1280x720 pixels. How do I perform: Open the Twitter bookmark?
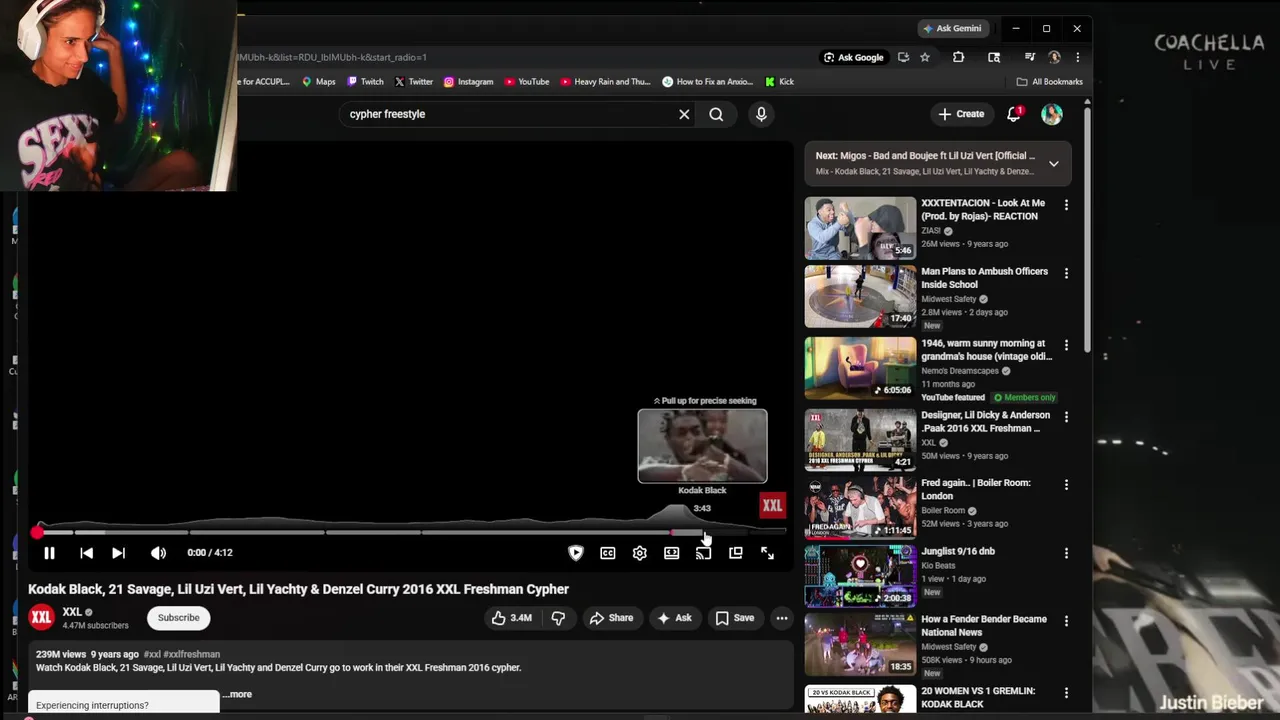coord(414,82)
